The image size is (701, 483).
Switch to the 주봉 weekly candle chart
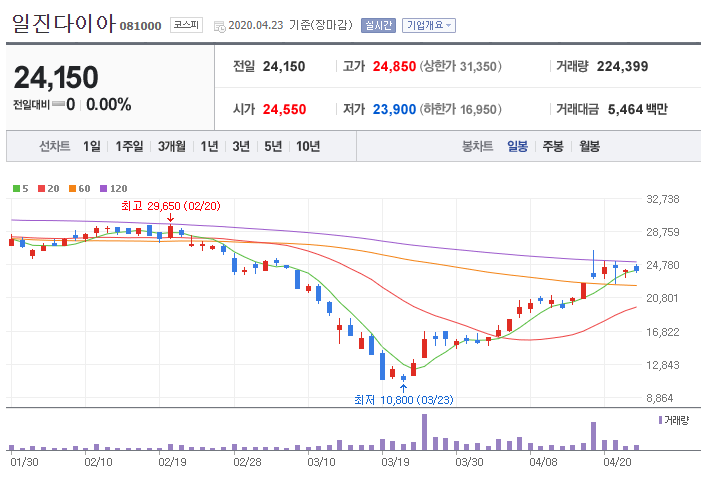[x=553, y=146]
